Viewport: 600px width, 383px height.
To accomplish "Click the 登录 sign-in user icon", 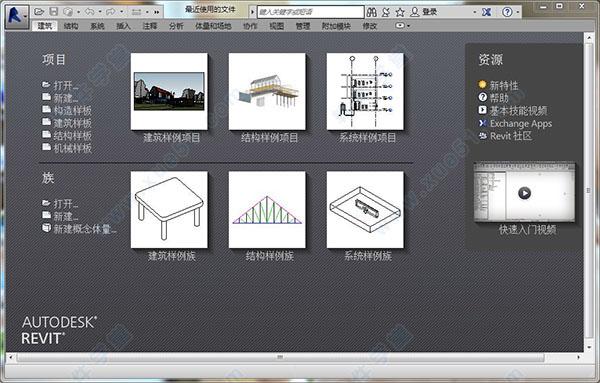I will (x=414, y=12).
